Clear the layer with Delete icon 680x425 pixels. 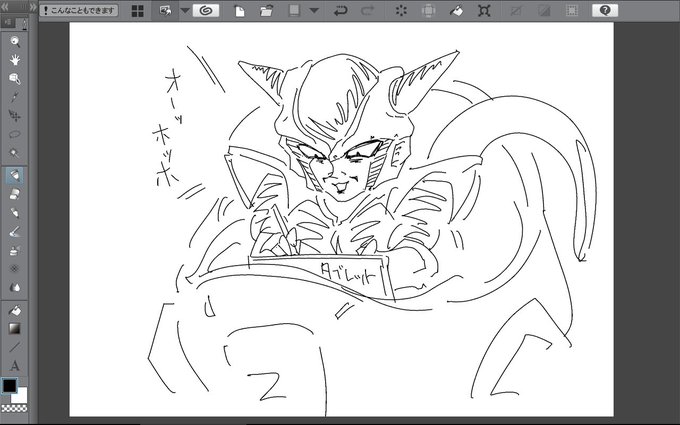pyautogui.click(x=401, y=11)
